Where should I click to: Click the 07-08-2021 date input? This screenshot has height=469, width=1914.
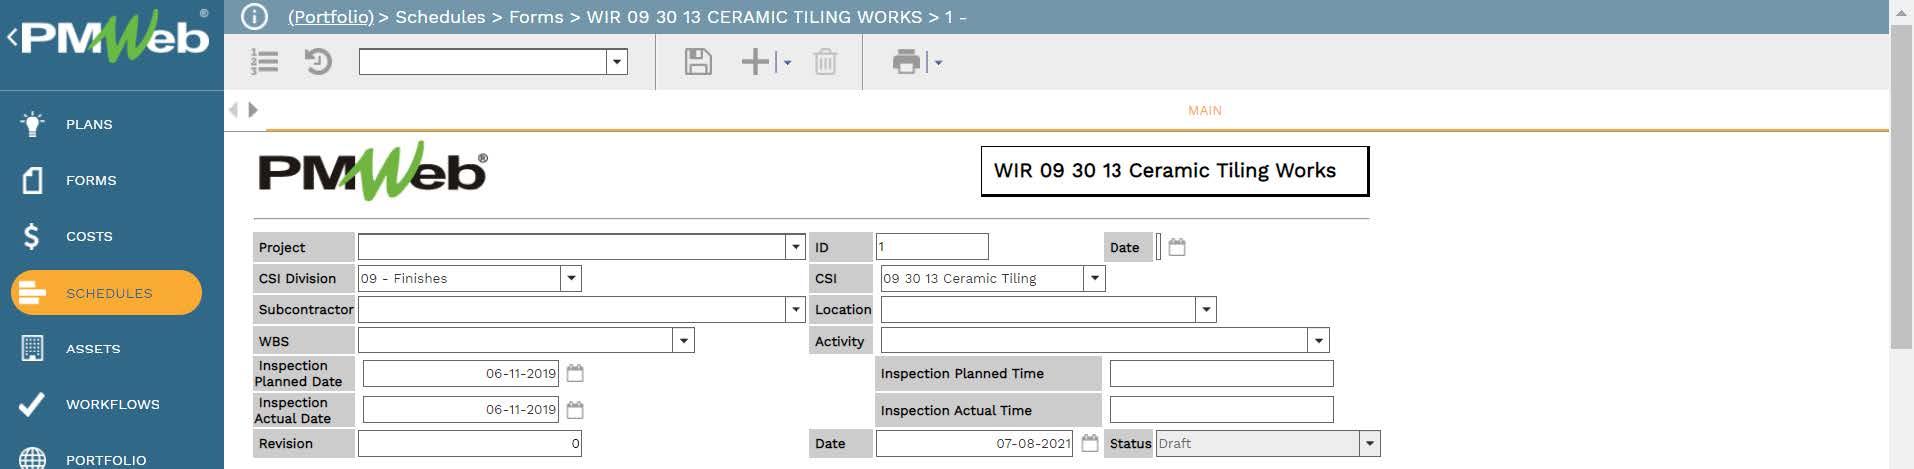[975, 443]
